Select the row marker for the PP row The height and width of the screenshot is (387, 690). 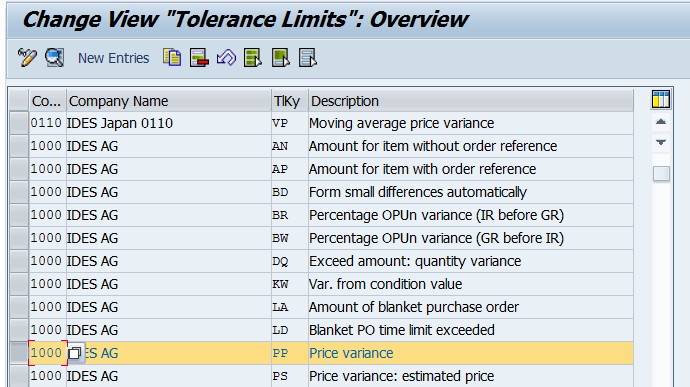[19, 353]
